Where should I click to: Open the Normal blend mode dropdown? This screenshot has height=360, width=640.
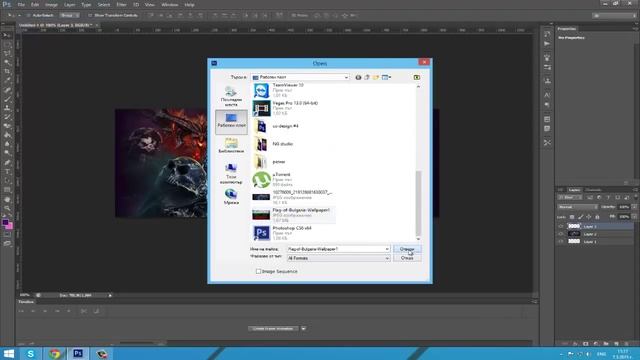(578, 207)
